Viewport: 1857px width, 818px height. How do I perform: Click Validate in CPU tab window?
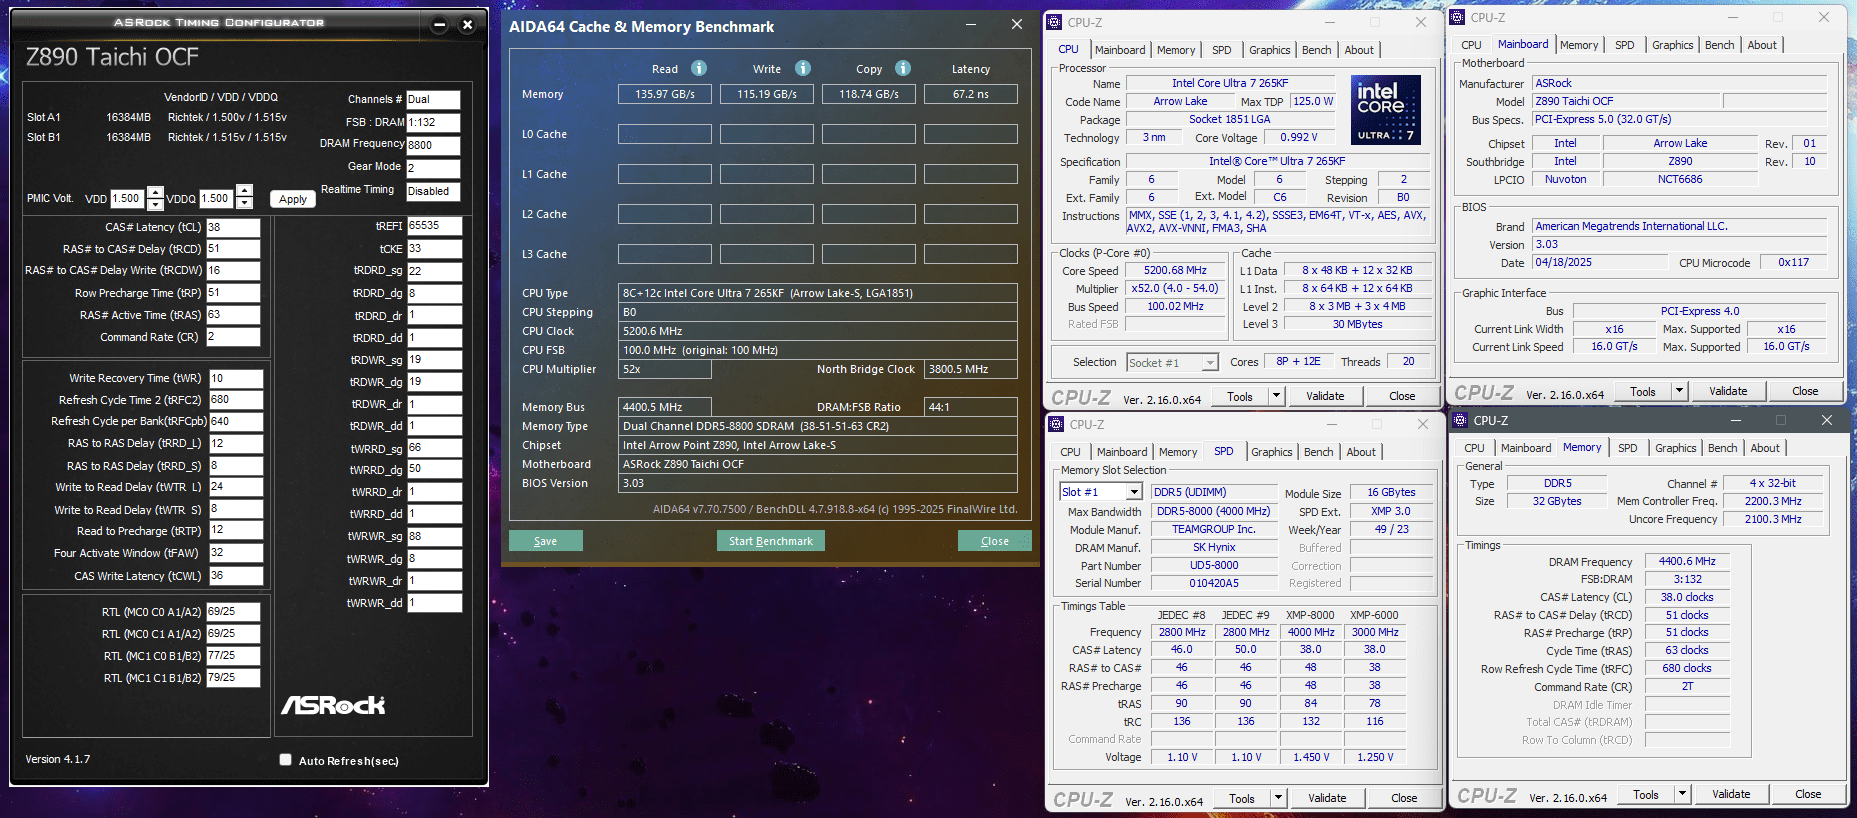tap(1325, 396)
